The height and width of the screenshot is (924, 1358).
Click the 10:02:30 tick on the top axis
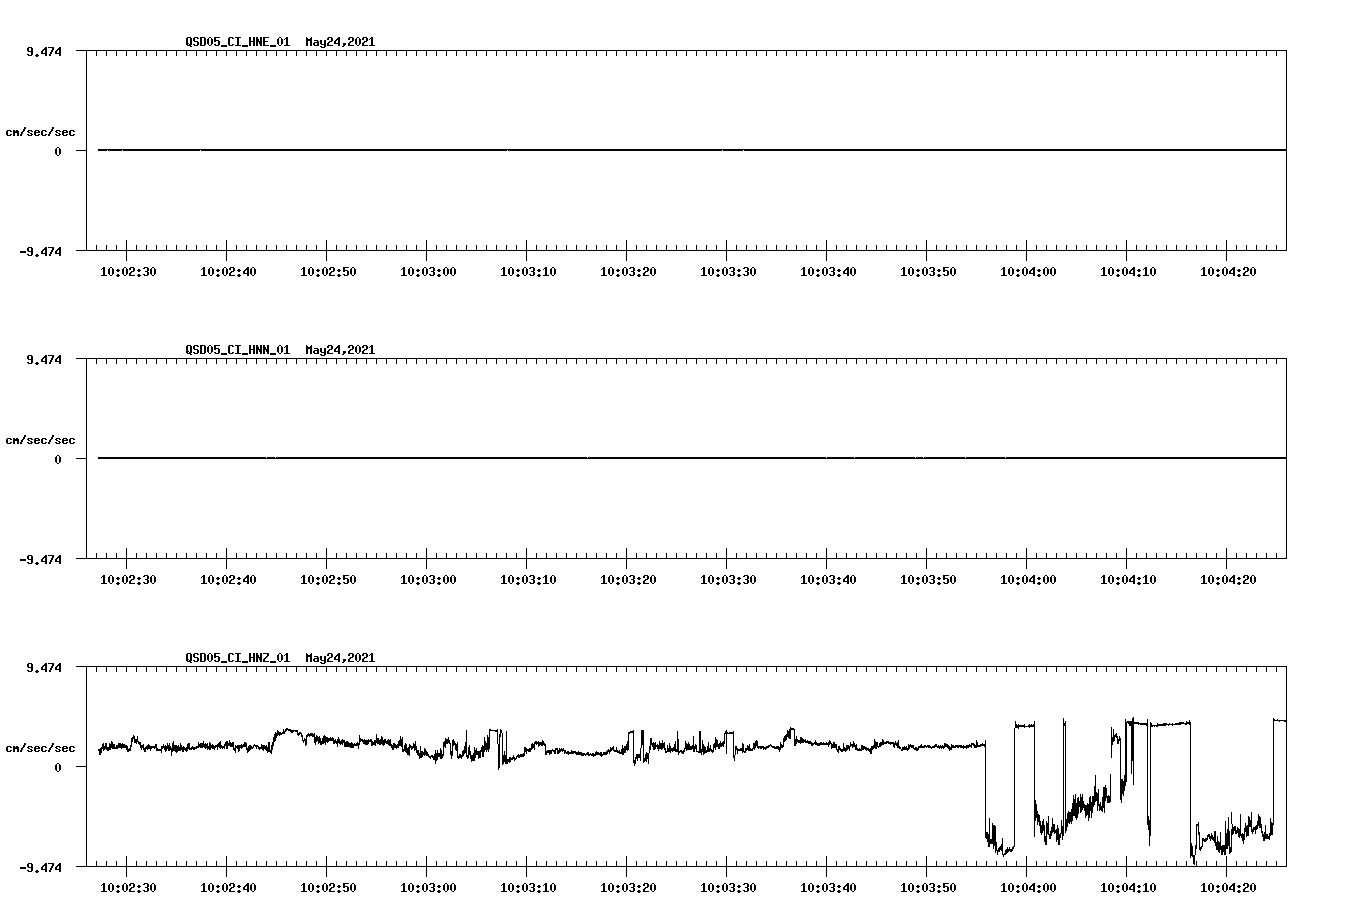(126, 269)
